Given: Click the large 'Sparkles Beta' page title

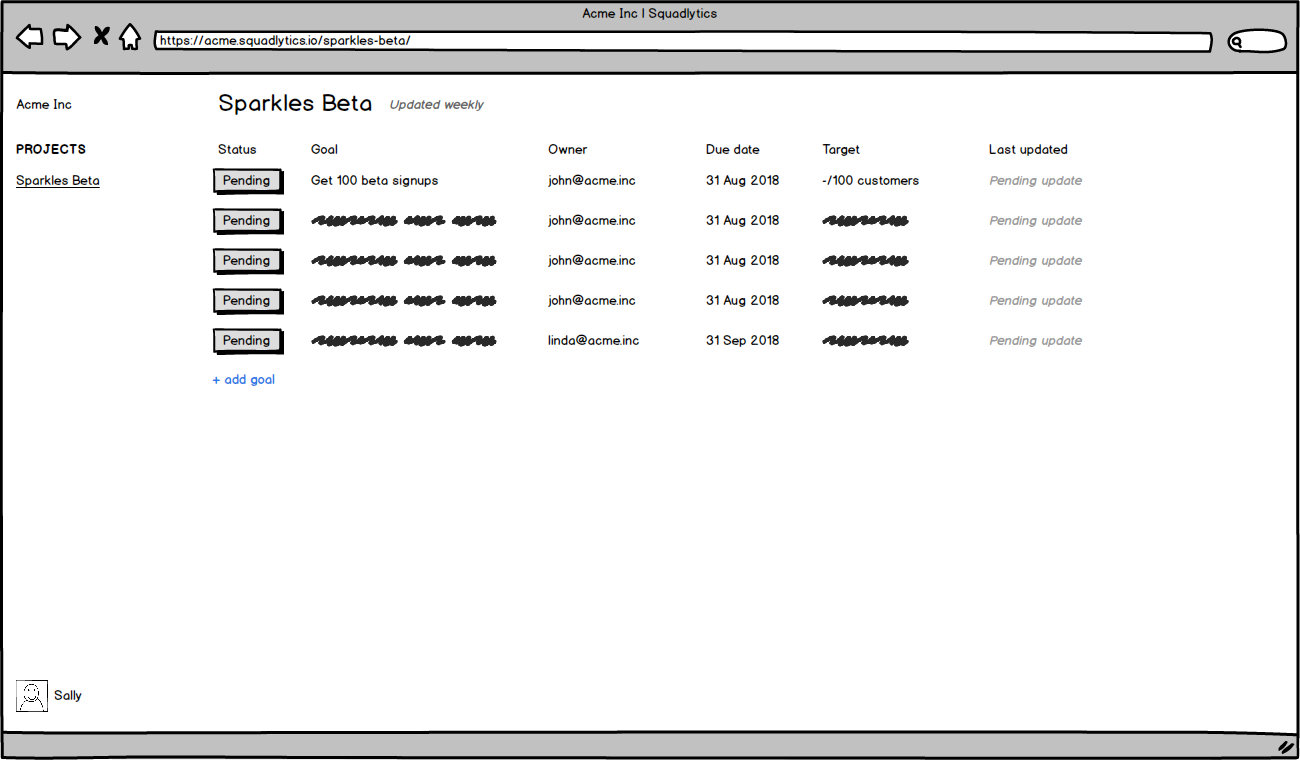Looking at the screenshot, I should click(x=295, y=103).
